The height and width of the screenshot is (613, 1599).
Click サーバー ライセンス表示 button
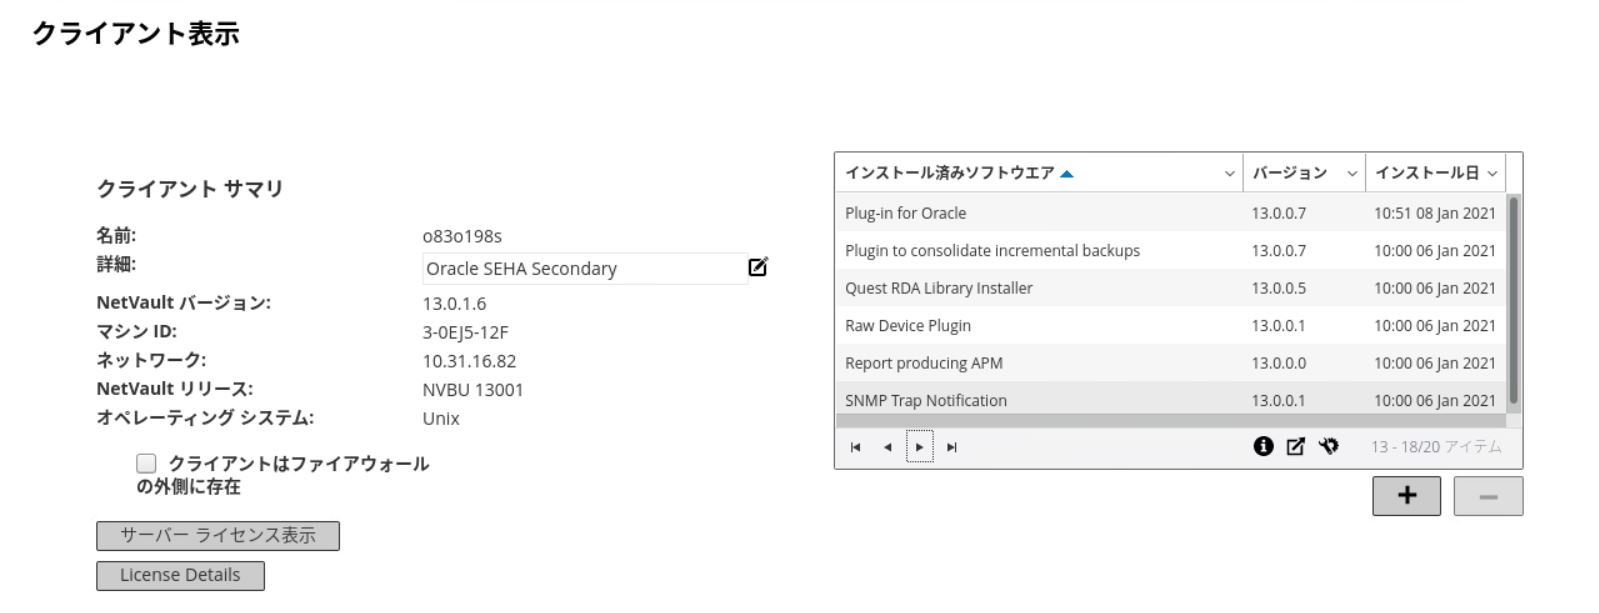point(218,536)
